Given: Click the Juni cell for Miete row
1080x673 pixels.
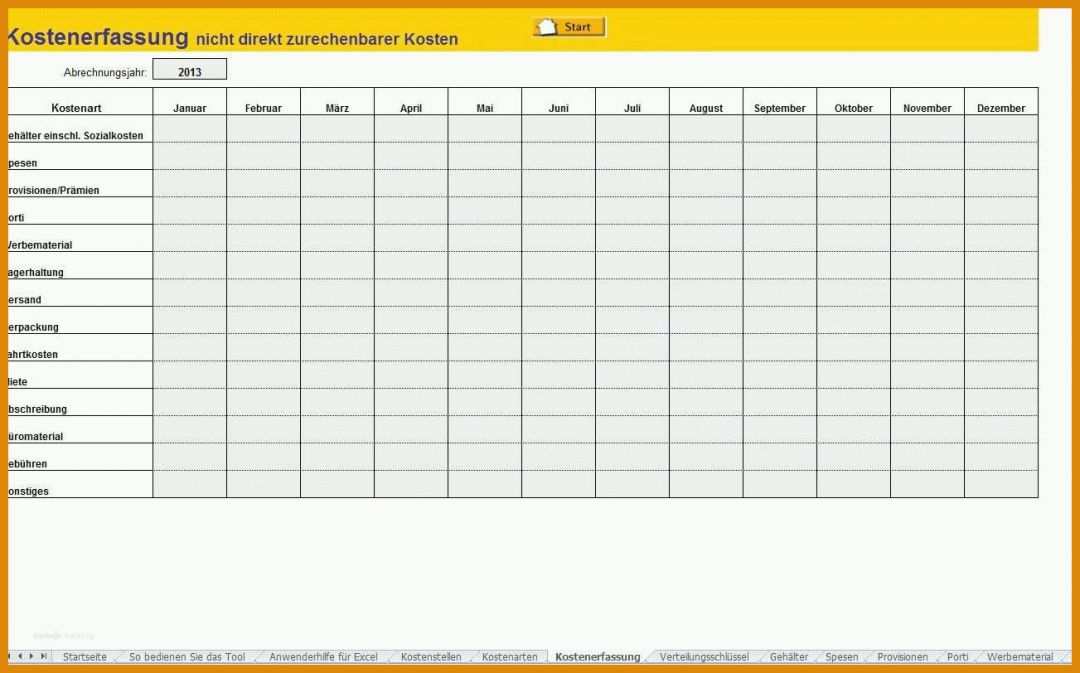Looking at the screenshot, I should (x=559, y=375).
